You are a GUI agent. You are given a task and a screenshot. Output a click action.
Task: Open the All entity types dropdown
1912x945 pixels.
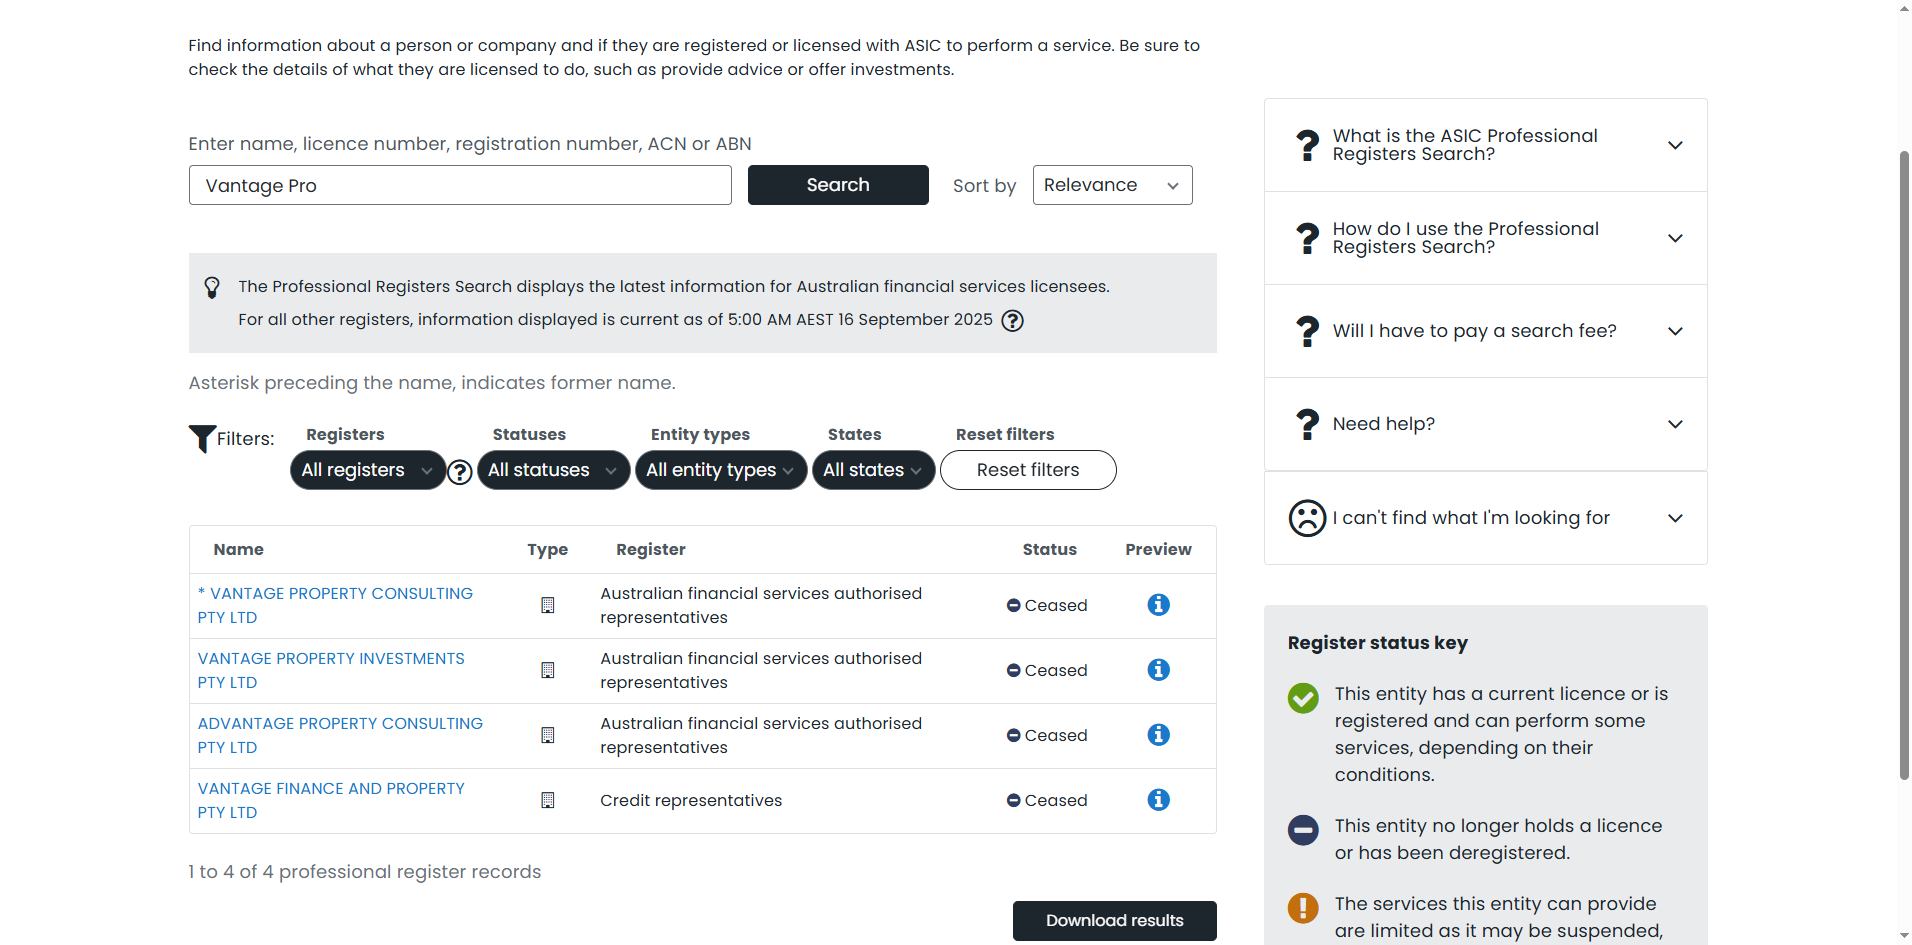coord(720,470)
